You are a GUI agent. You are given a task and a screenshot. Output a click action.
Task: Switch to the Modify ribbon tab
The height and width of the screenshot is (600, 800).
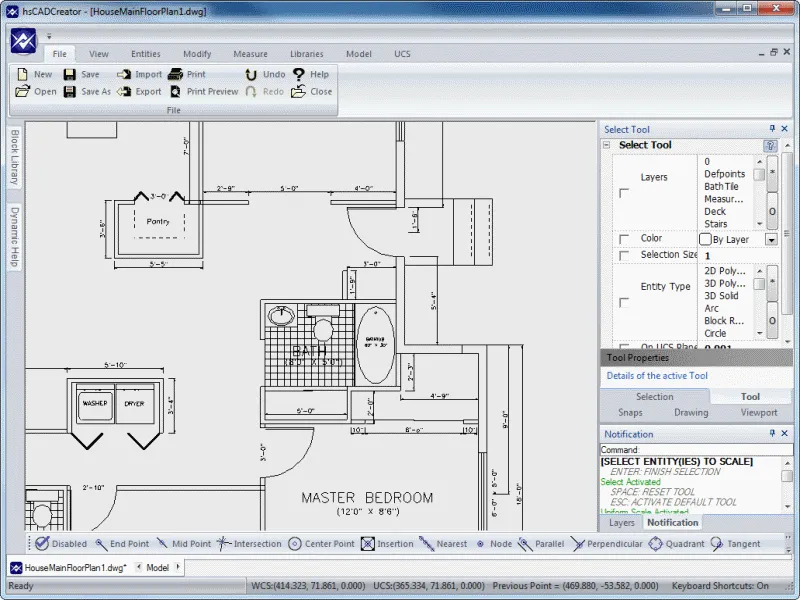point(197,53)
